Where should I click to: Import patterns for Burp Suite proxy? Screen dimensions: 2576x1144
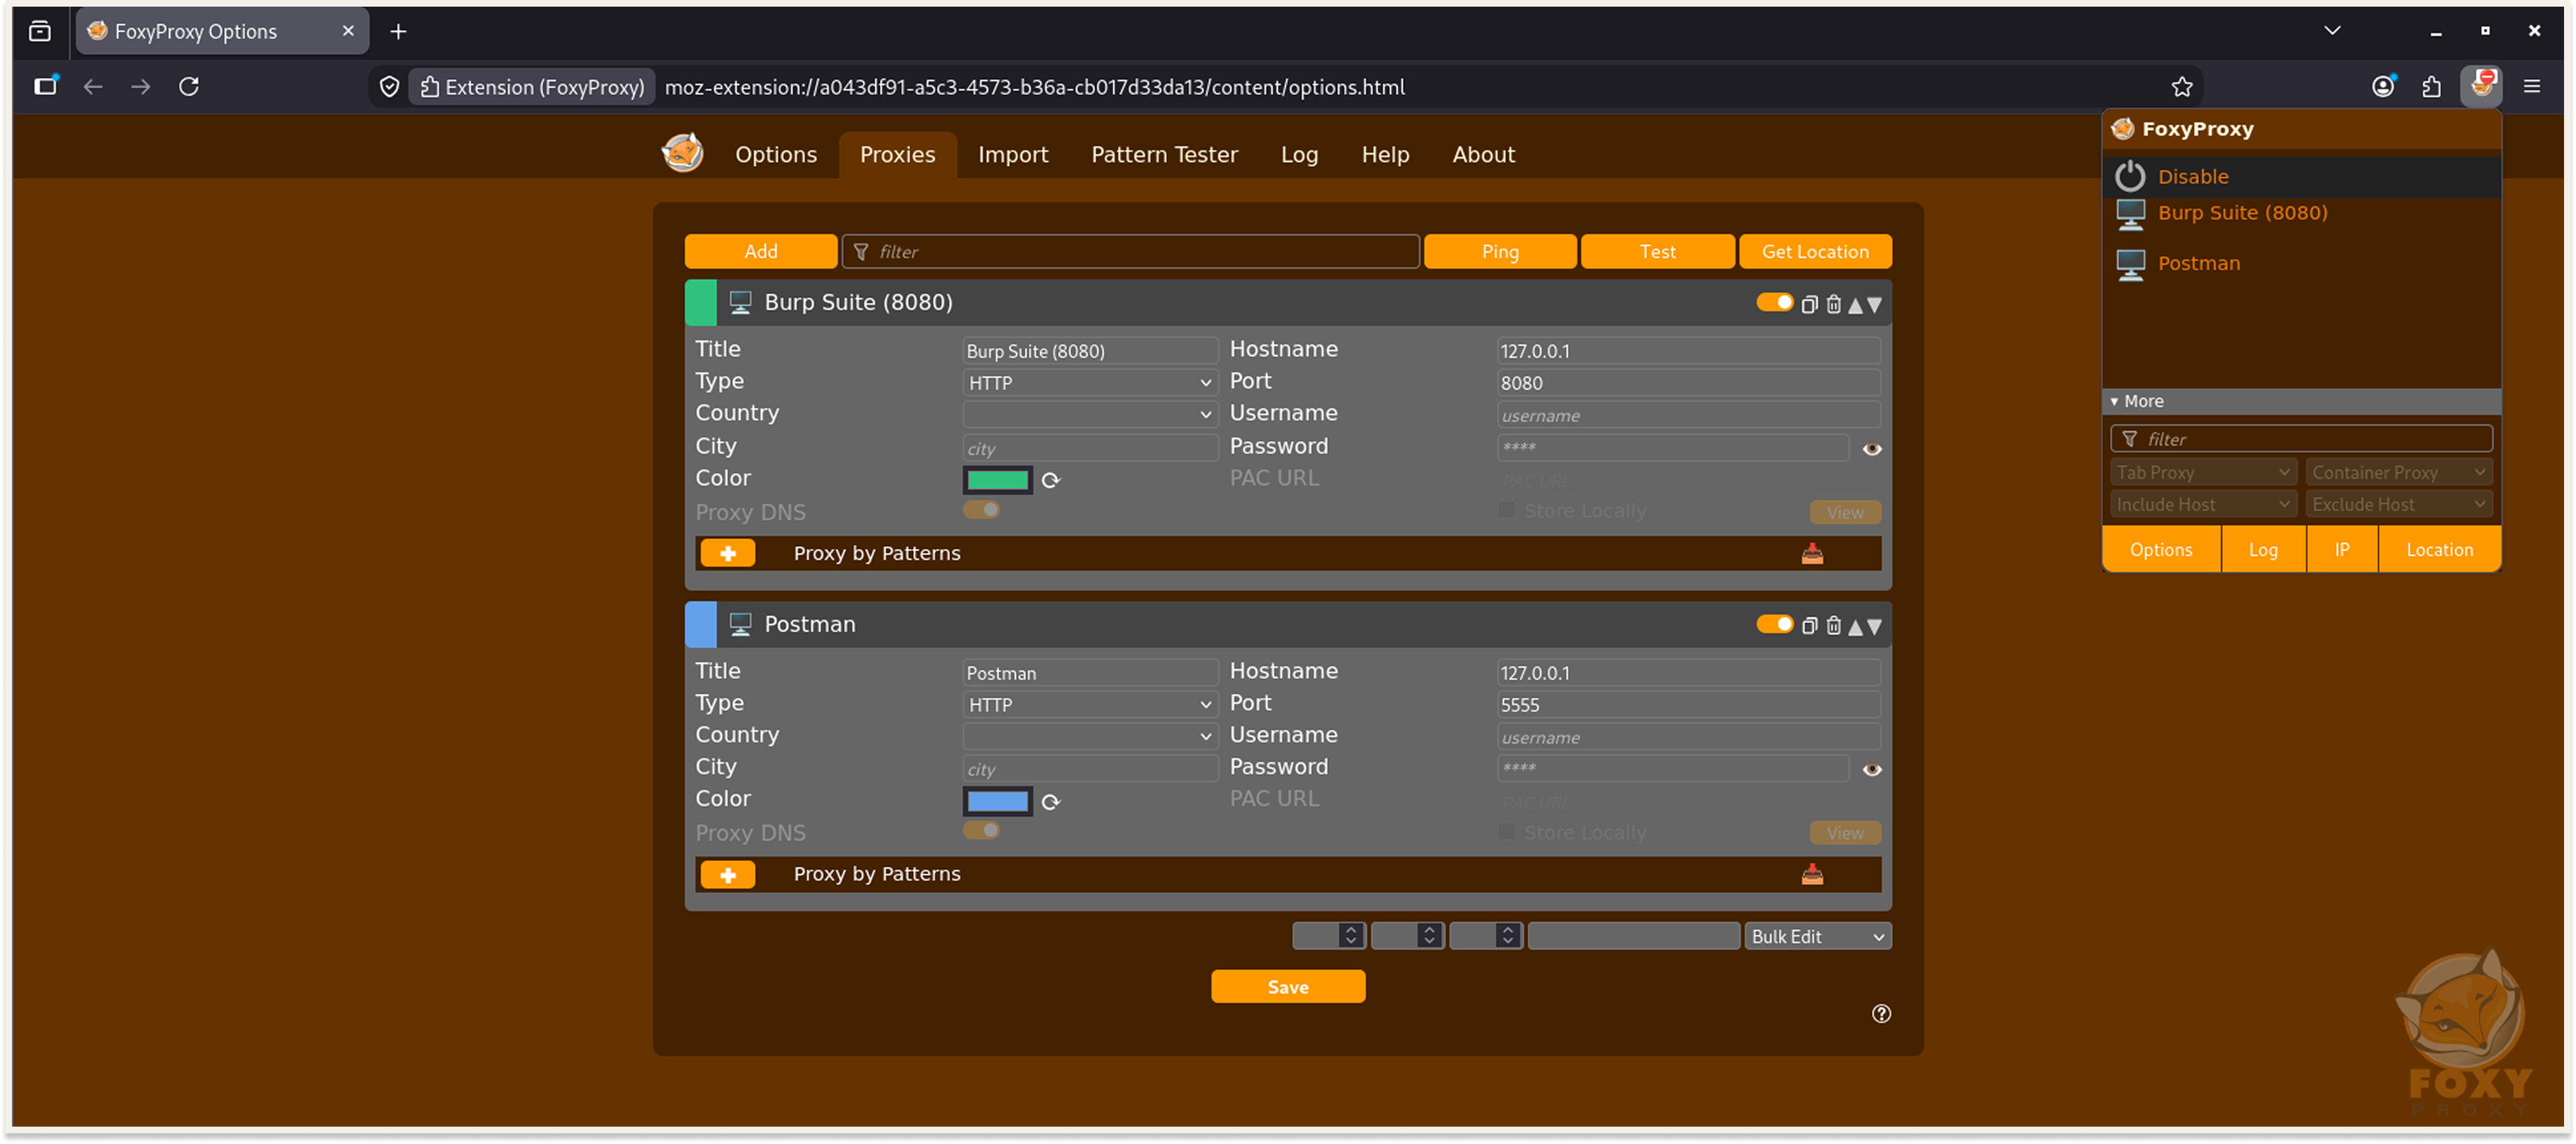1812,553
